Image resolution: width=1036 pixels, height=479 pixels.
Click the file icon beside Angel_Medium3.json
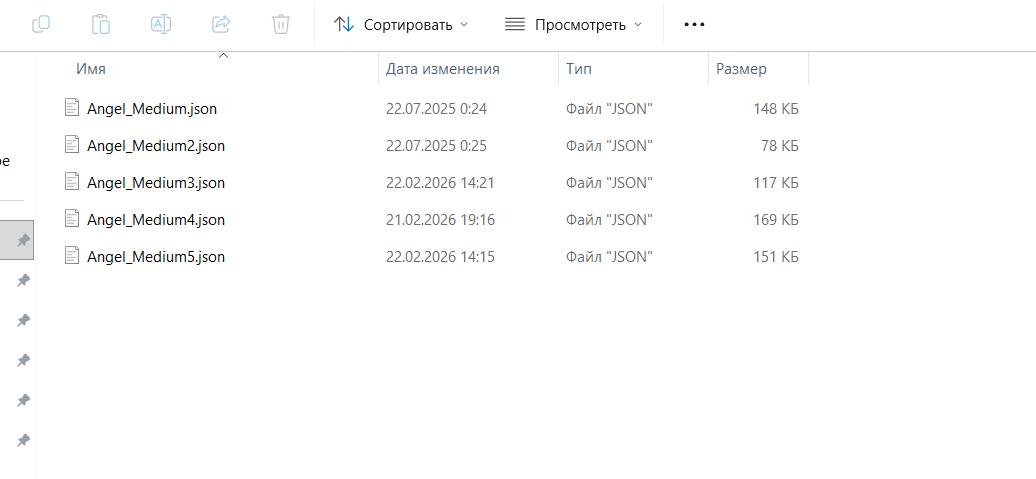point(71,182)
